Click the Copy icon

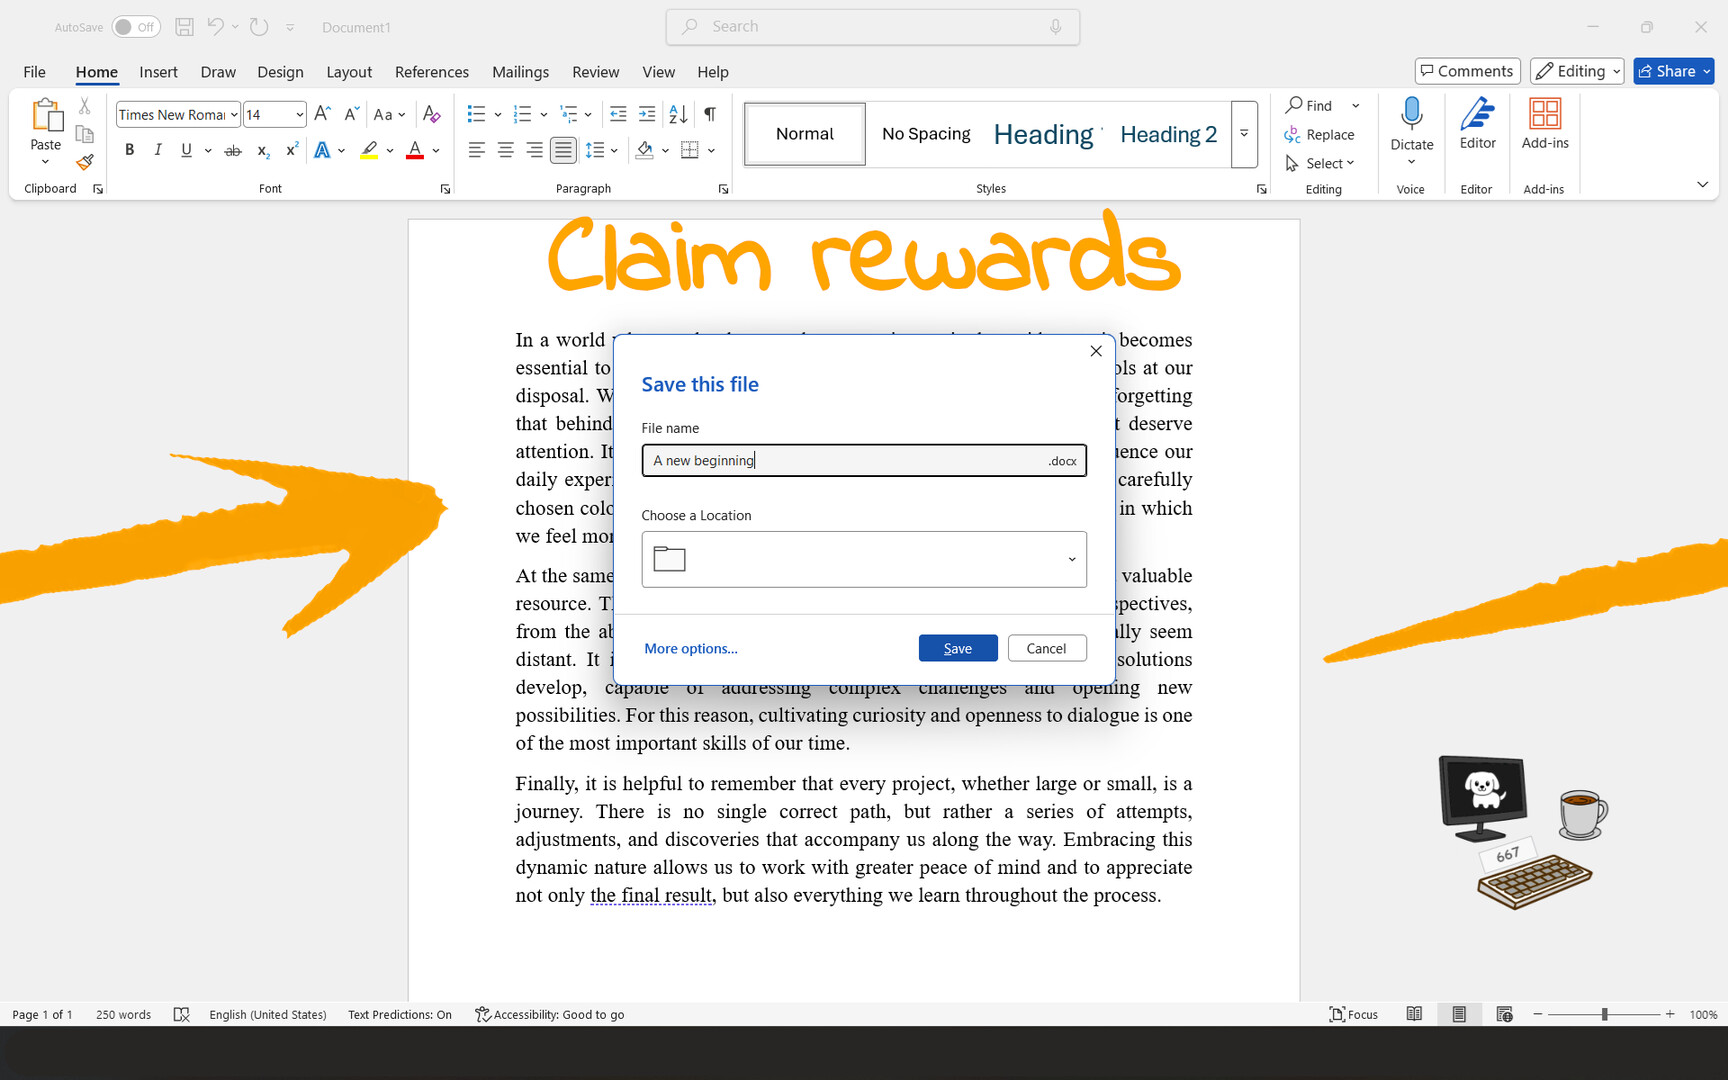click(85, 134)
